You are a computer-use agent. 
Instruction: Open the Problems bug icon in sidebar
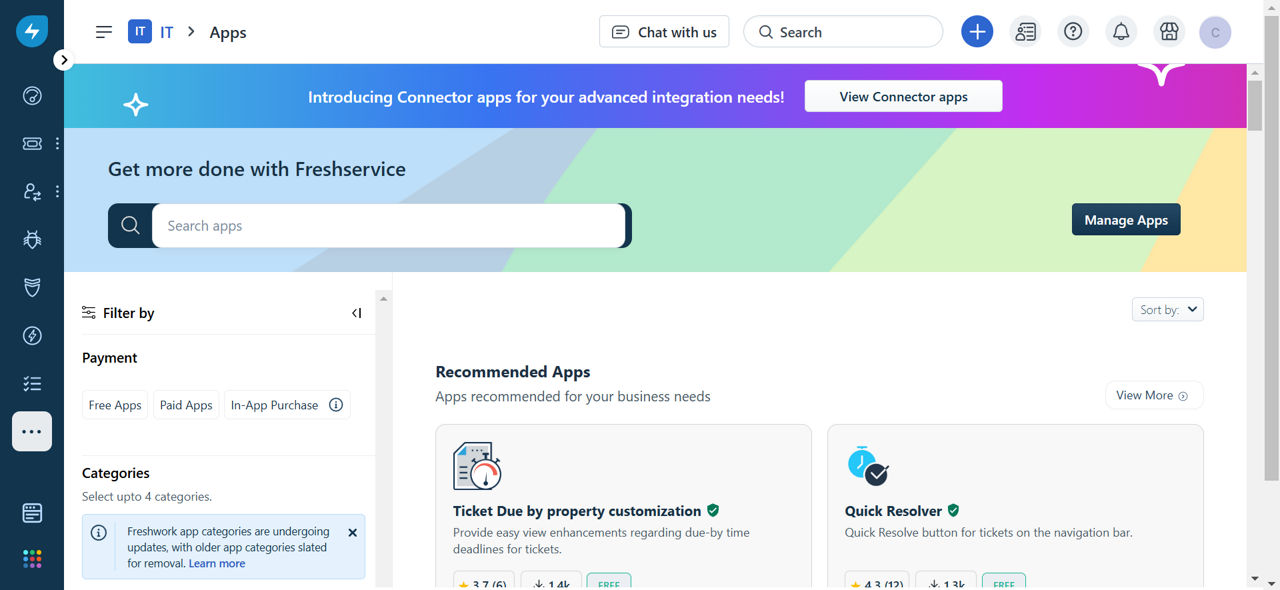(x=32, y=240)
